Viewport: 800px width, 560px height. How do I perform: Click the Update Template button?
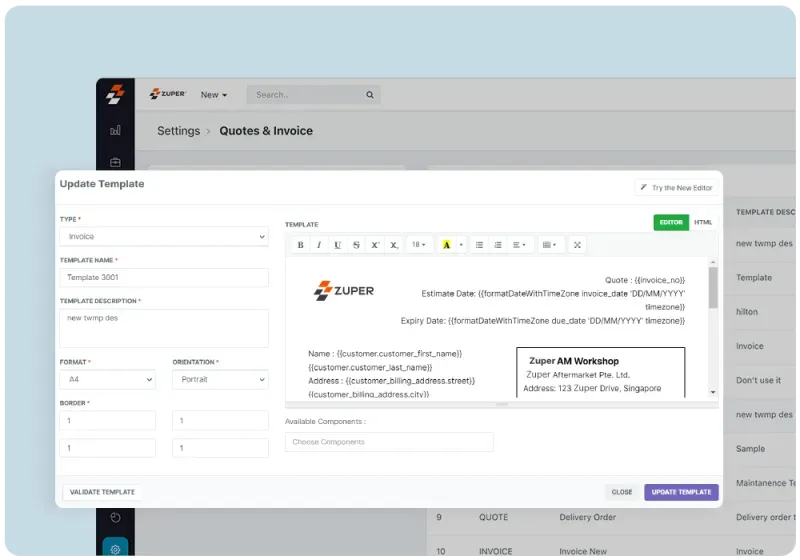tap(681, 492)
